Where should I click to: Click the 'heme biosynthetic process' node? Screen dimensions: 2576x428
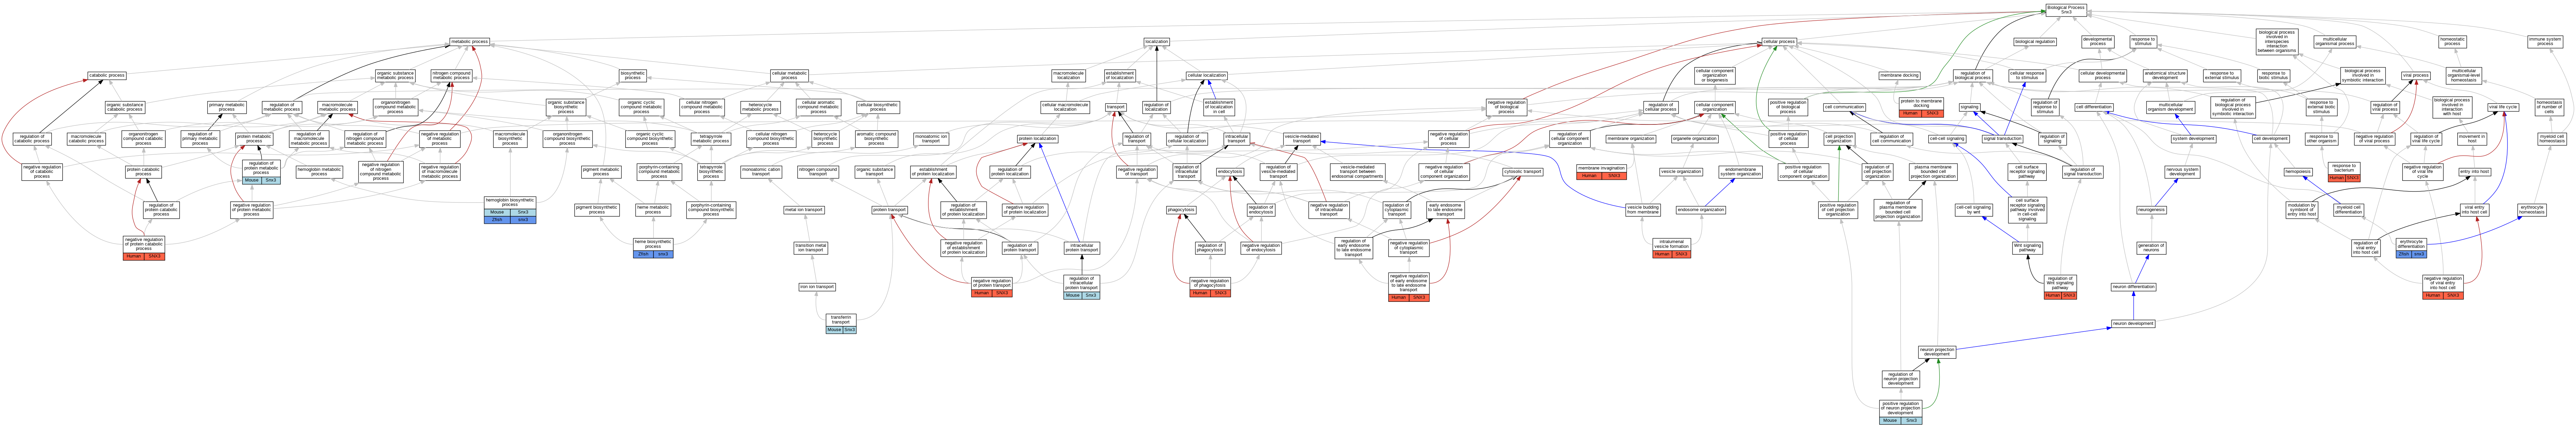[653, 248]
